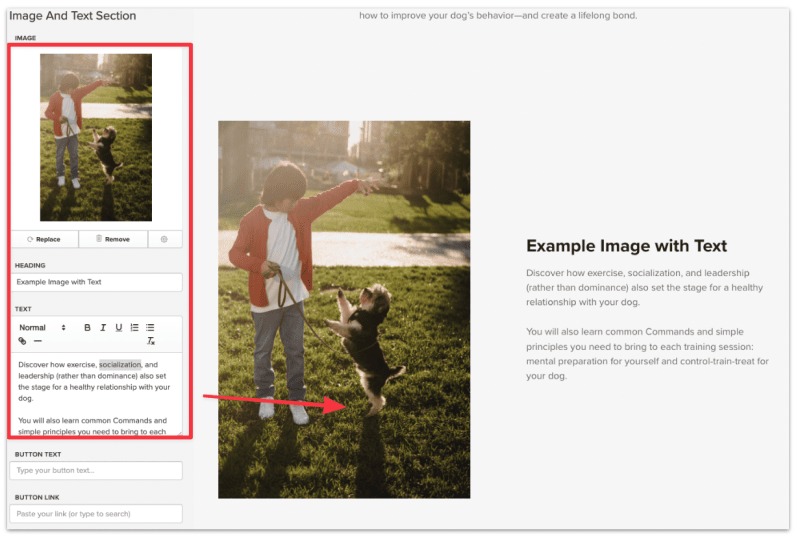Click the Replace image button
Image resolution: width=800 pixels, height=538 pixels.
(x=45, y=239)
